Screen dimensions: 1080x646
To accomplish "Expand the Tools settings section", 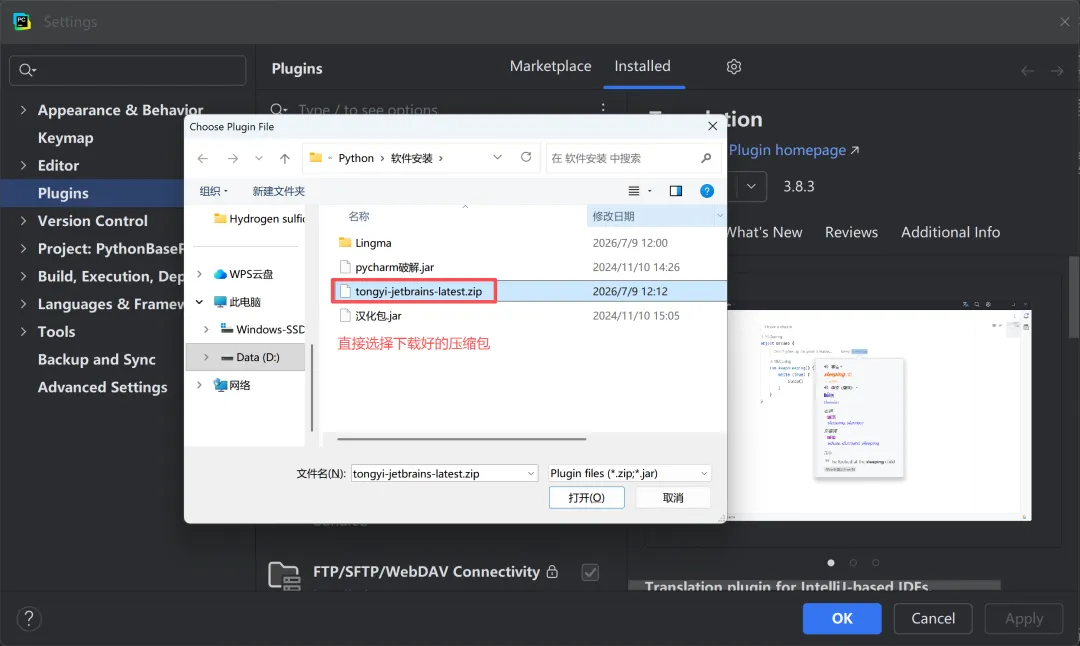I will pos(23,331).
